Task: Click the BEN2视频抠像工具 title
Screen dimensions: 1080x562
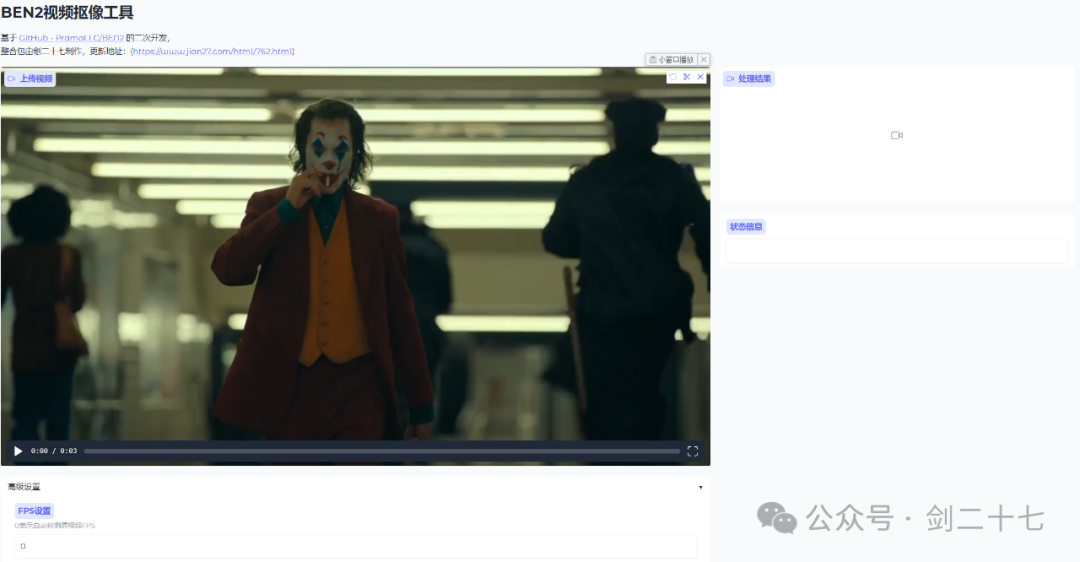Action: tap(68, 12)
